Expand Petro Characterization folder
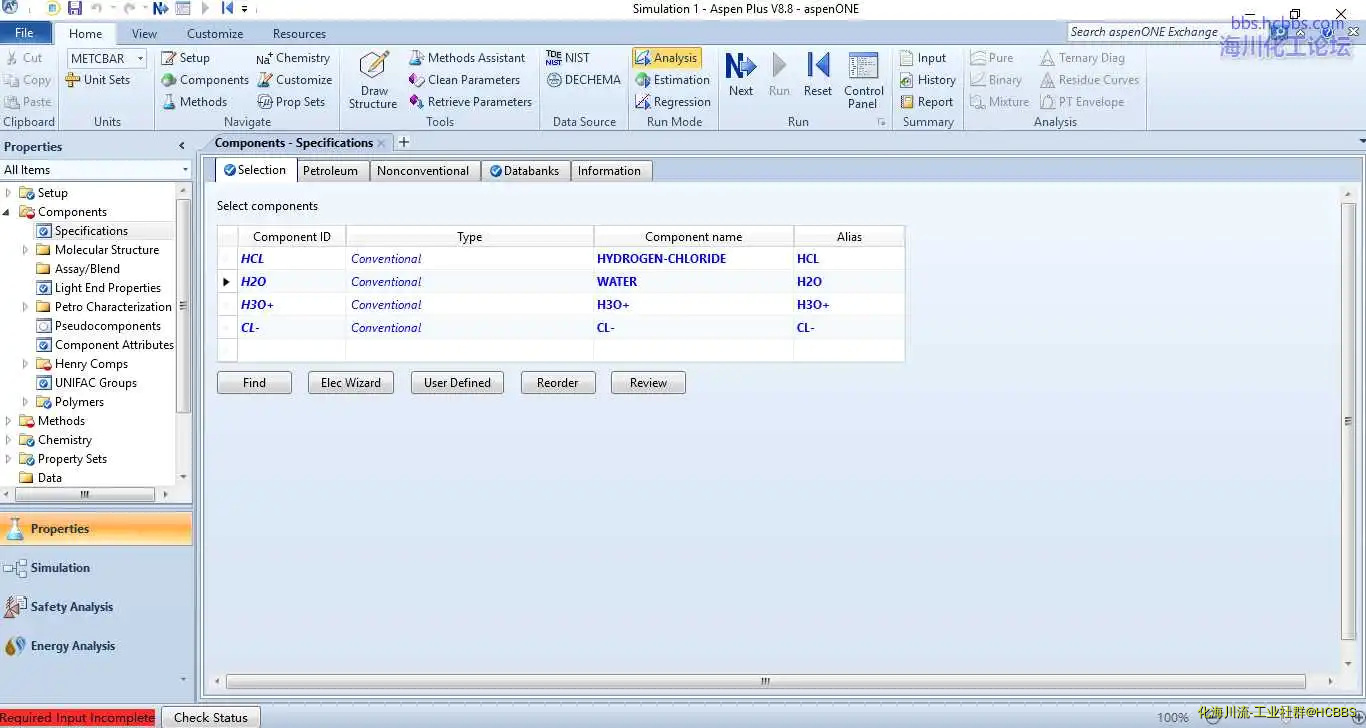This screenshot has height=728, width=1366. coord(25,307)
